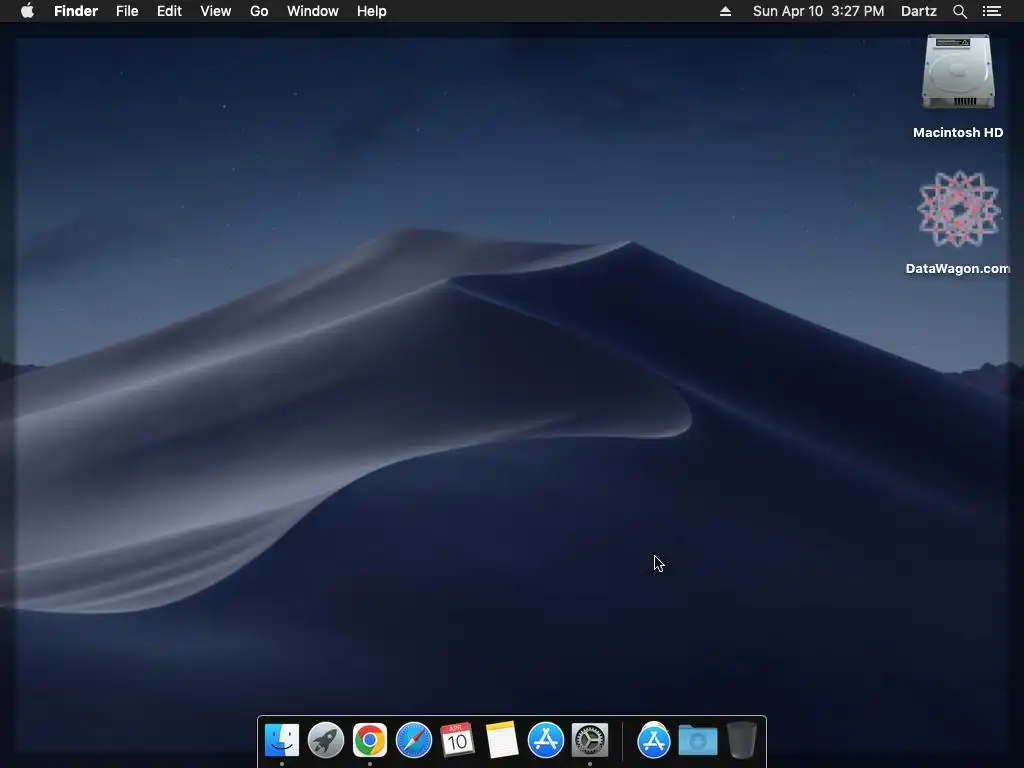Open the Downloads folder in Dock
1024x768 pixels.
point(697,740)
